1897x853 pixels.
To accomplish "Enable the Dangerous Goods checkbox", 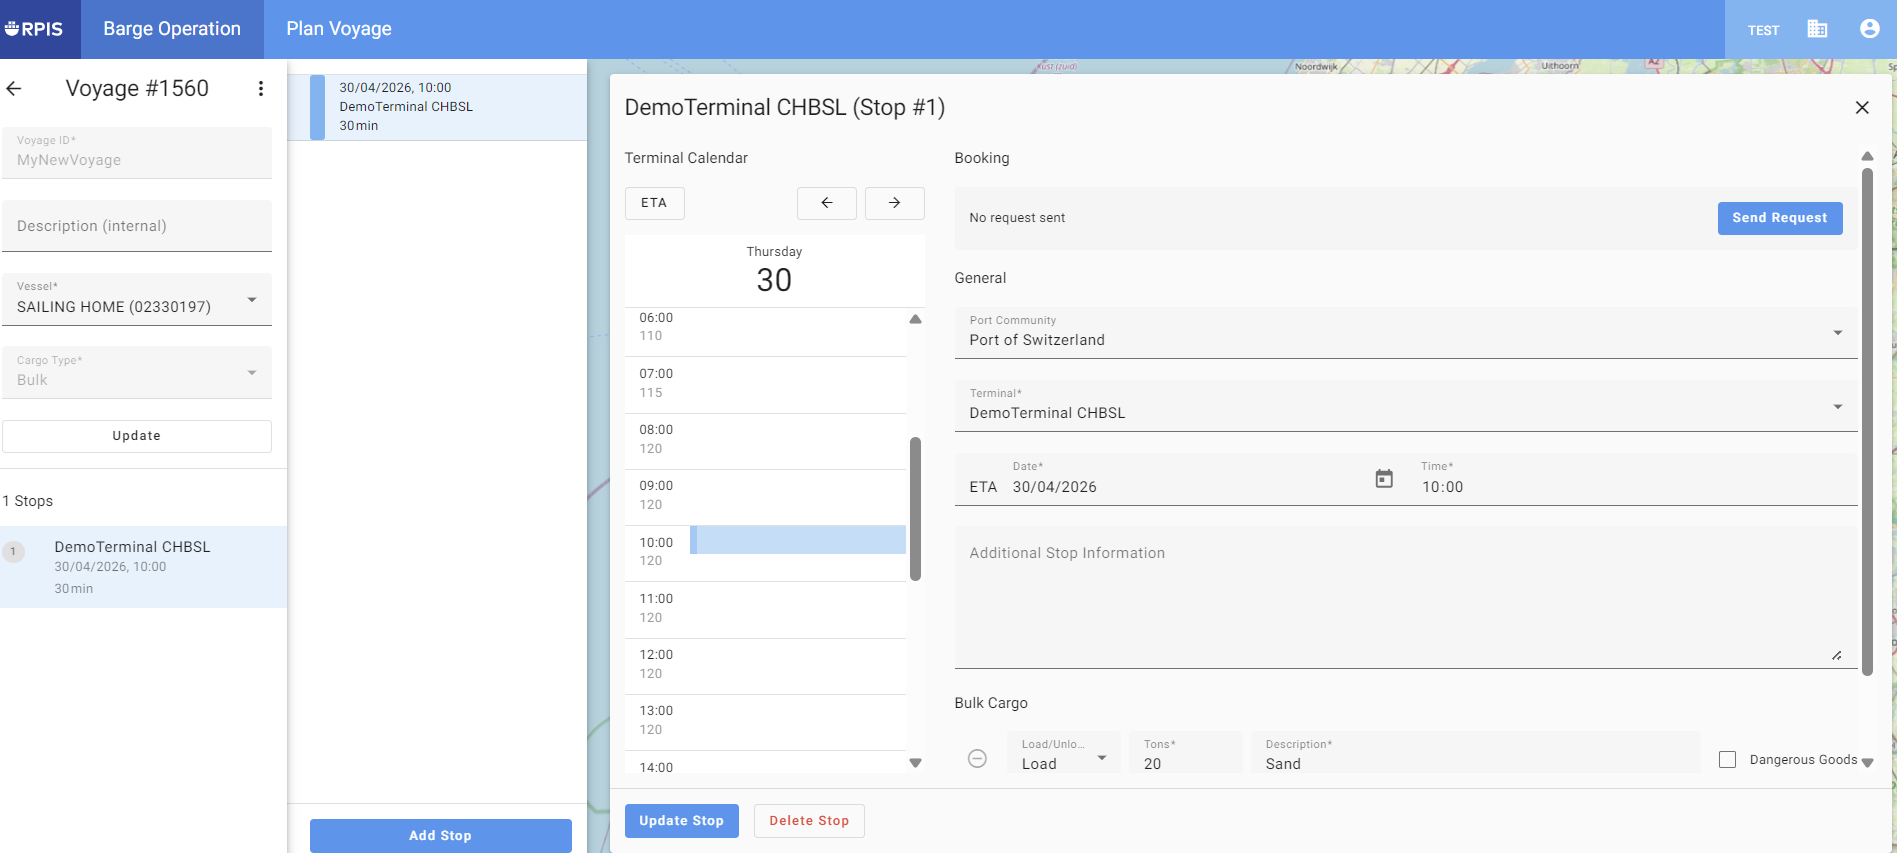I will 1727,760.
